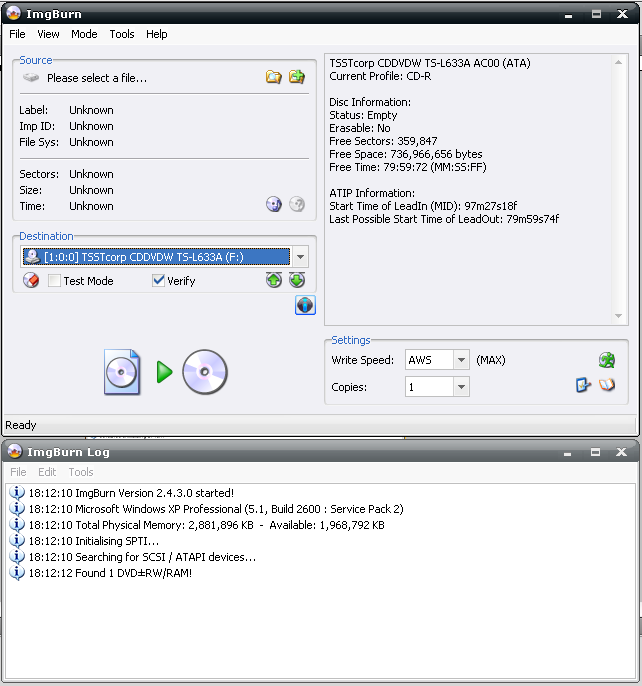Open the Mode menu

click(84, 34)
